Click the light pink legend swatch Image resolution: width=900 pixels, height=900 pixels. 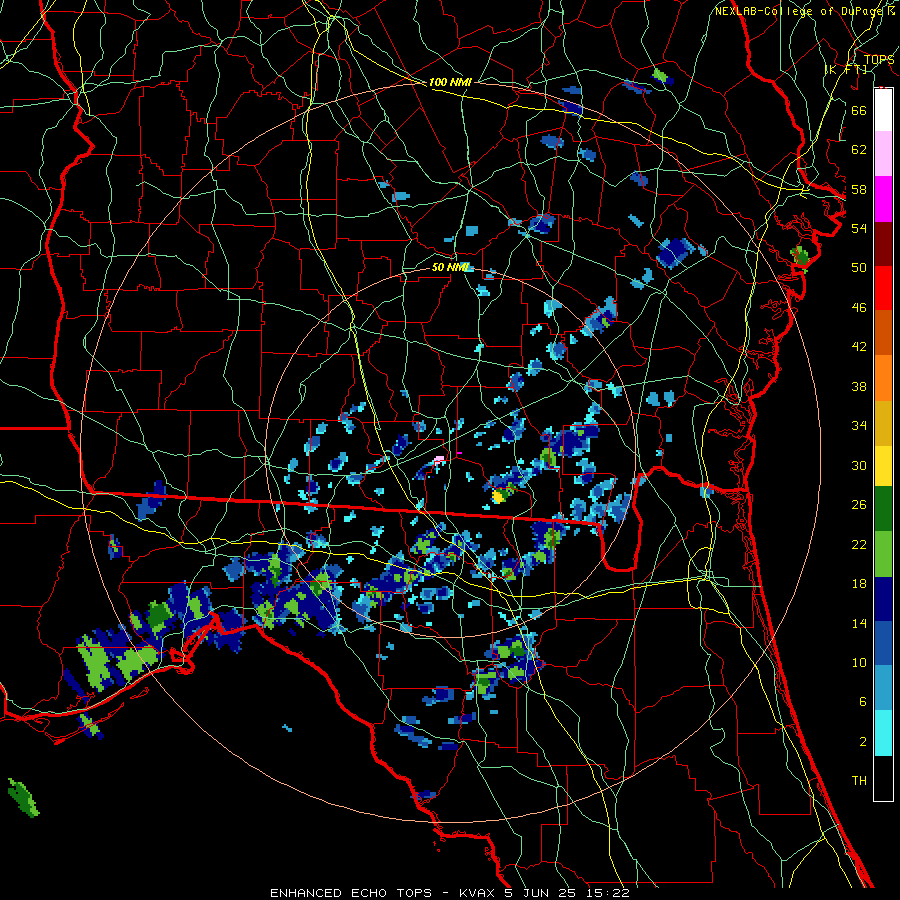point(883,154)
